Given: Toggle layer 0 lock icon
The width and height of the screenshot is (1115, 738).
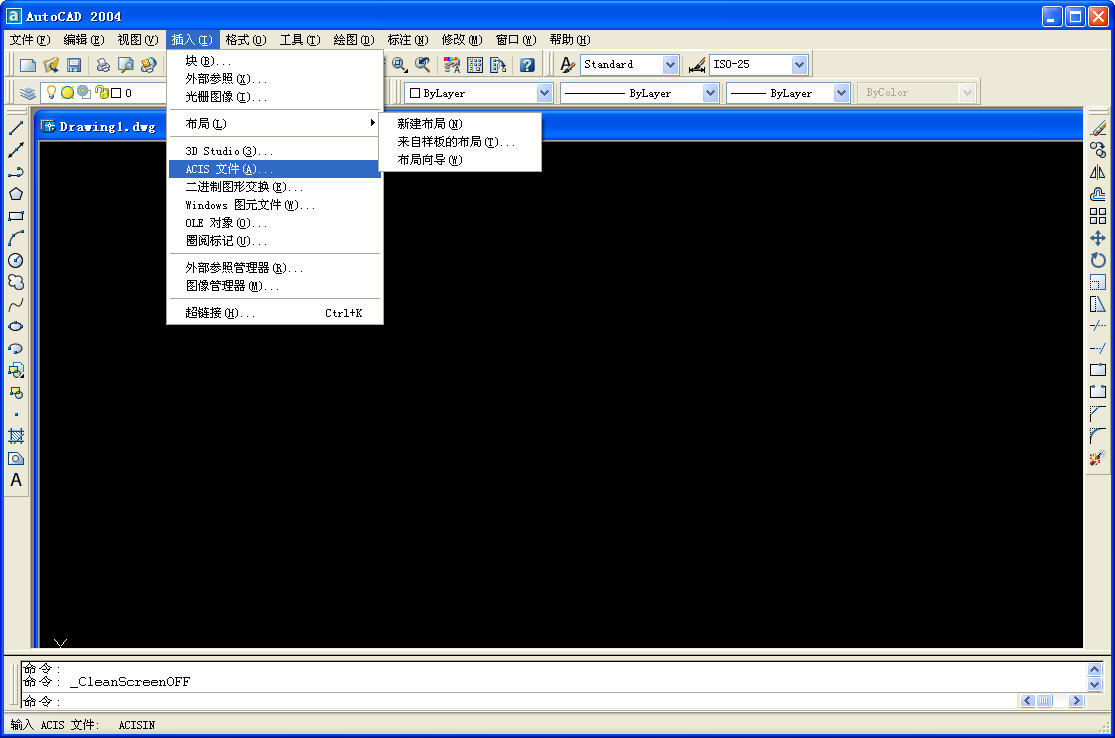Looking at the screenshot, I should (x=101, y=92).
